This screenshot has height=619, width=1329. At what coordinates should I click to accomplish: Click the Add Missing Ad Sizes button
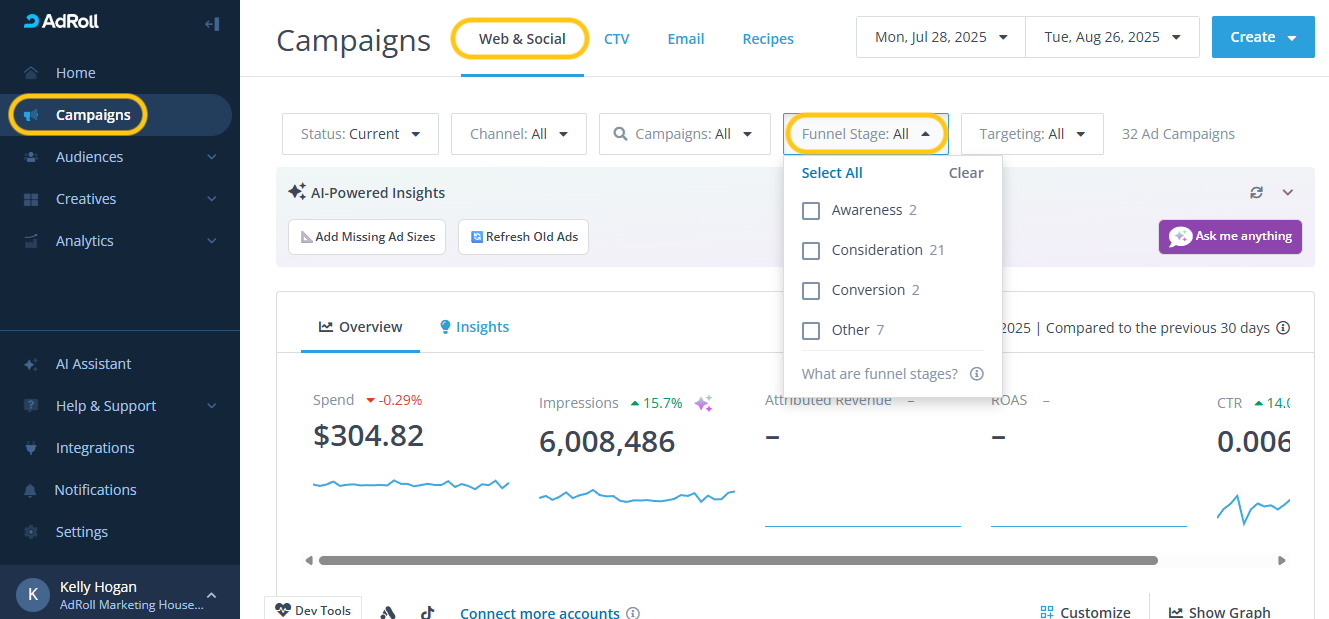(x=366, y=237)
